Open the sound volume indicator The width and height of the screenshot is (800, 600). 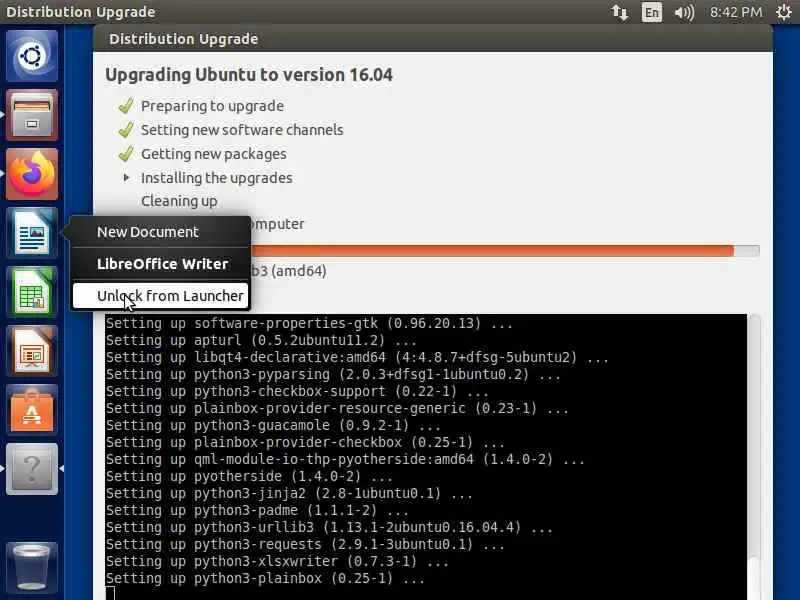[684, 12]
